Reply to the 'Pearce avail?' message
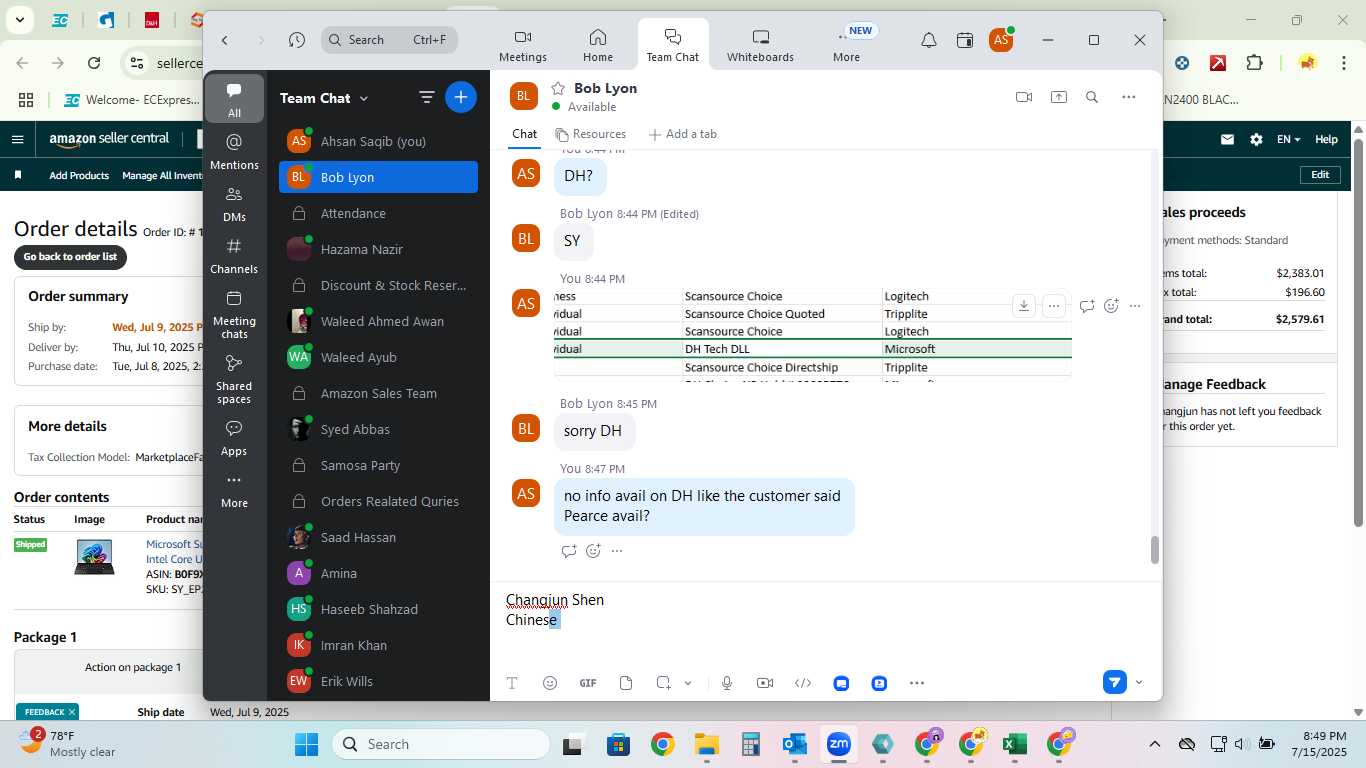Viewport: 1366px width, 768px height. click(569, 551)
